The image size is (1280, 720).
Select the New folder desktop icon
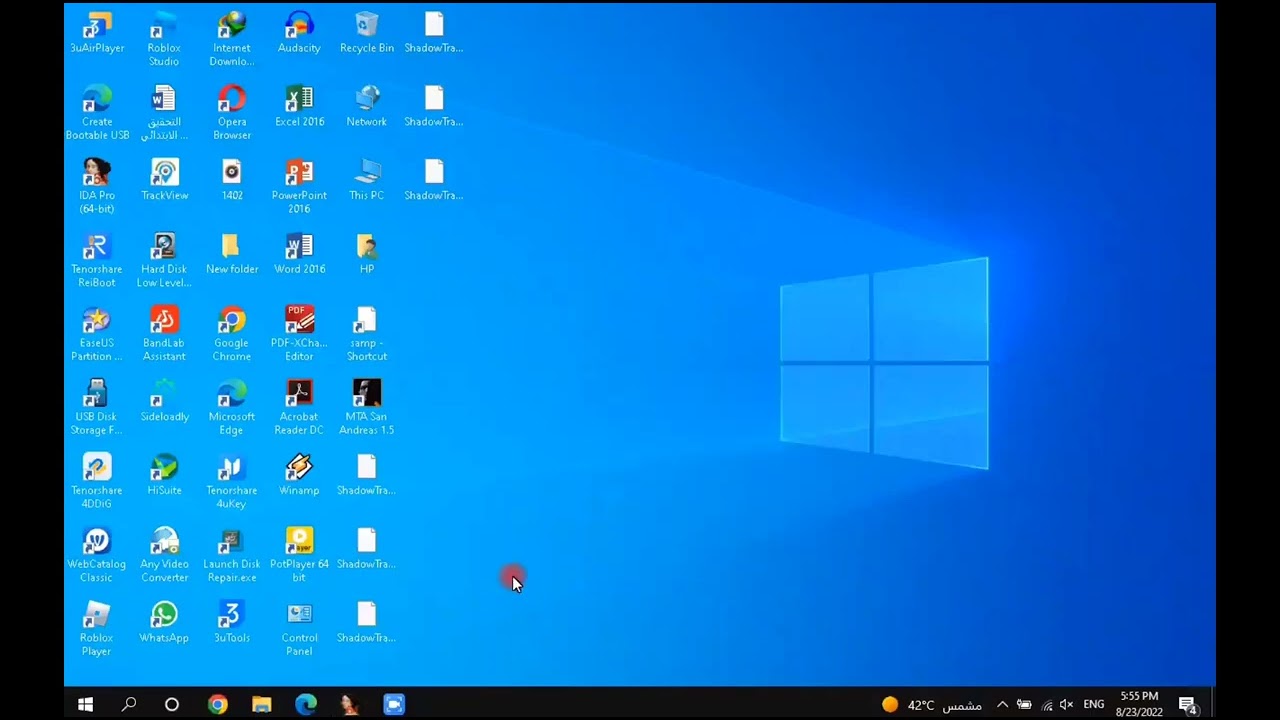point(232,254)
